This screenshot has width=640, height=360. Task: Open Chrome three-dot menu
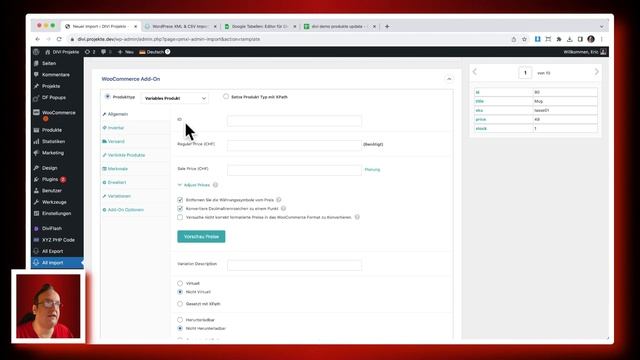tap(602, 39)
